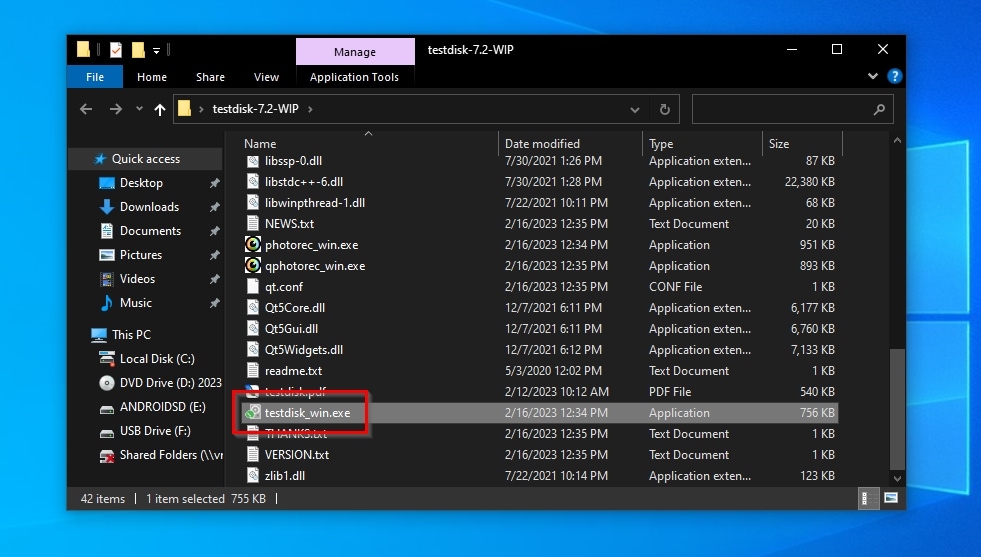
Task: Unpin Pictures from Quick access
Action: click(215, 255)
